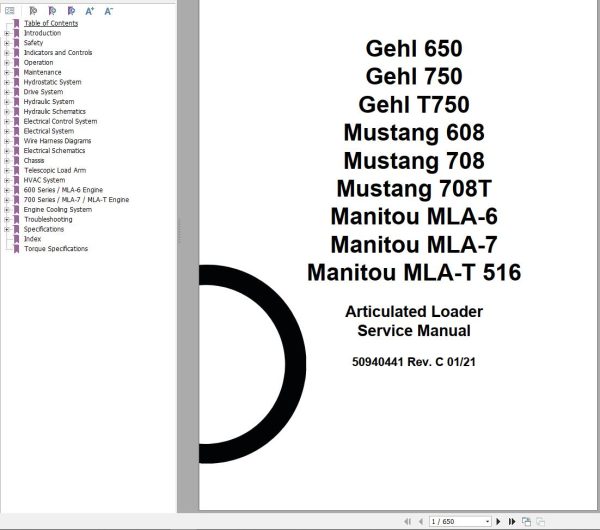Click the 'Gehl T750' title line
The width and height of the screenshot is (600, 530).
414,104
